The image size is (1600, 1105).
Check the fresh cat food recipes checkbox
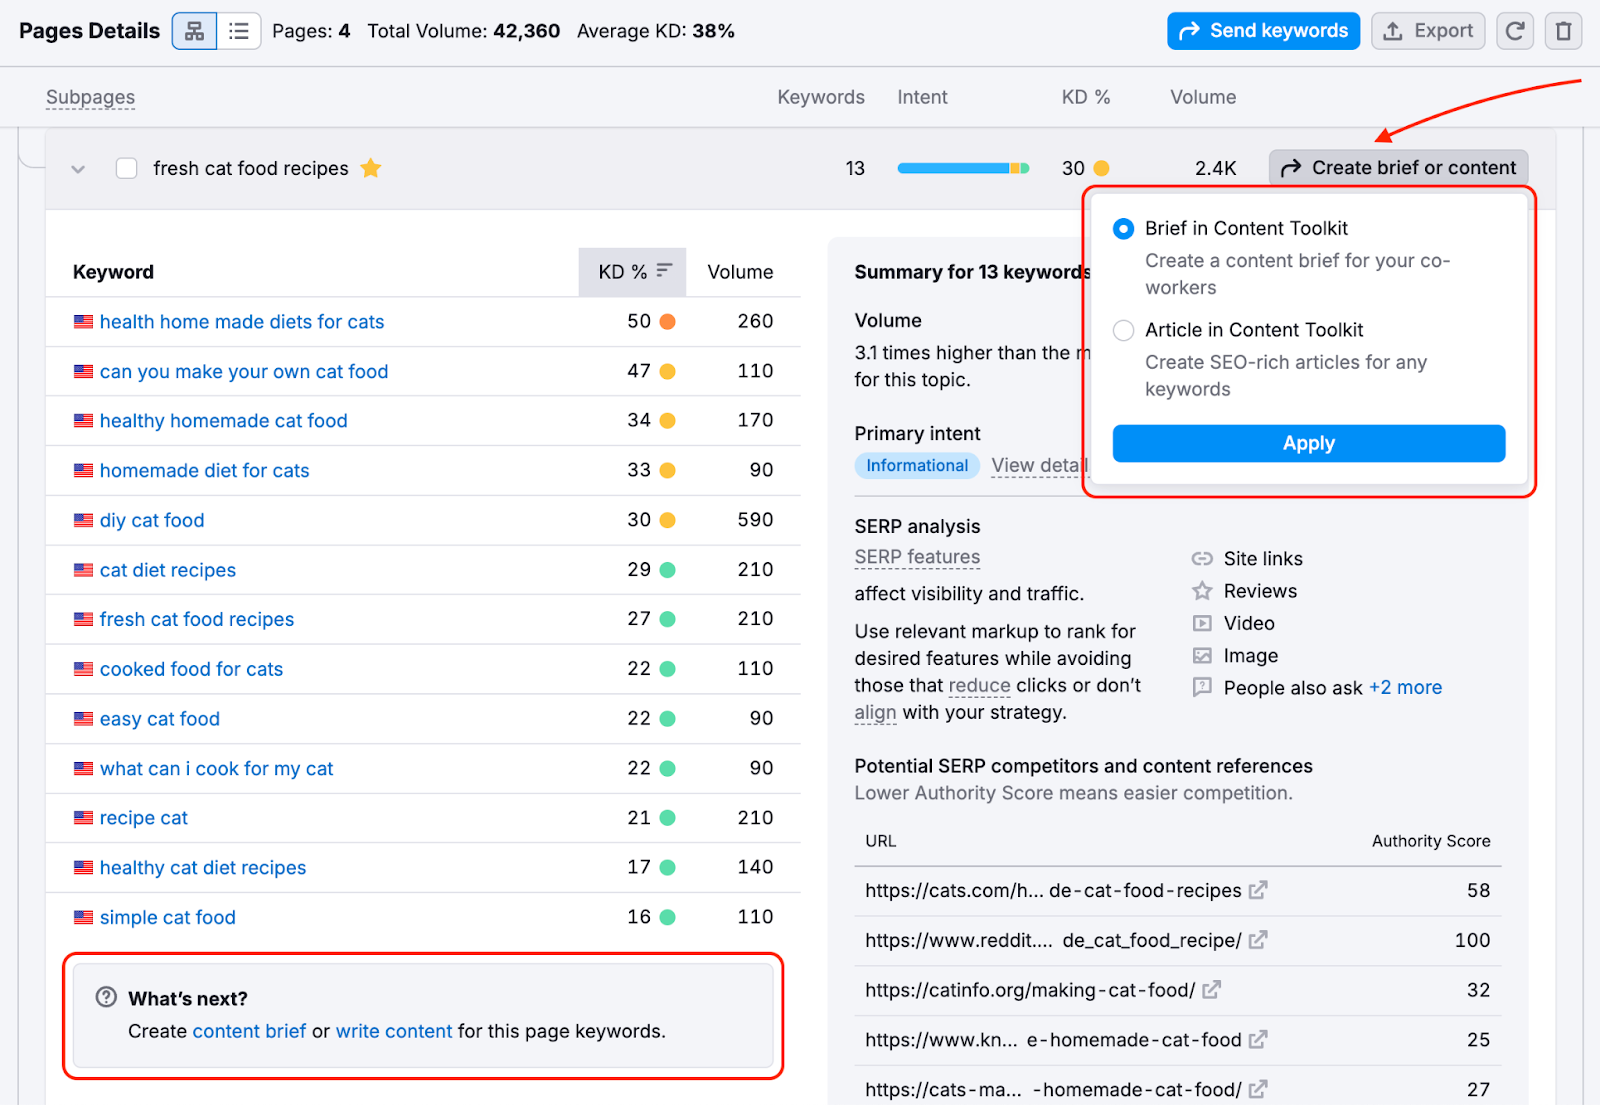(x=127, y=168)
